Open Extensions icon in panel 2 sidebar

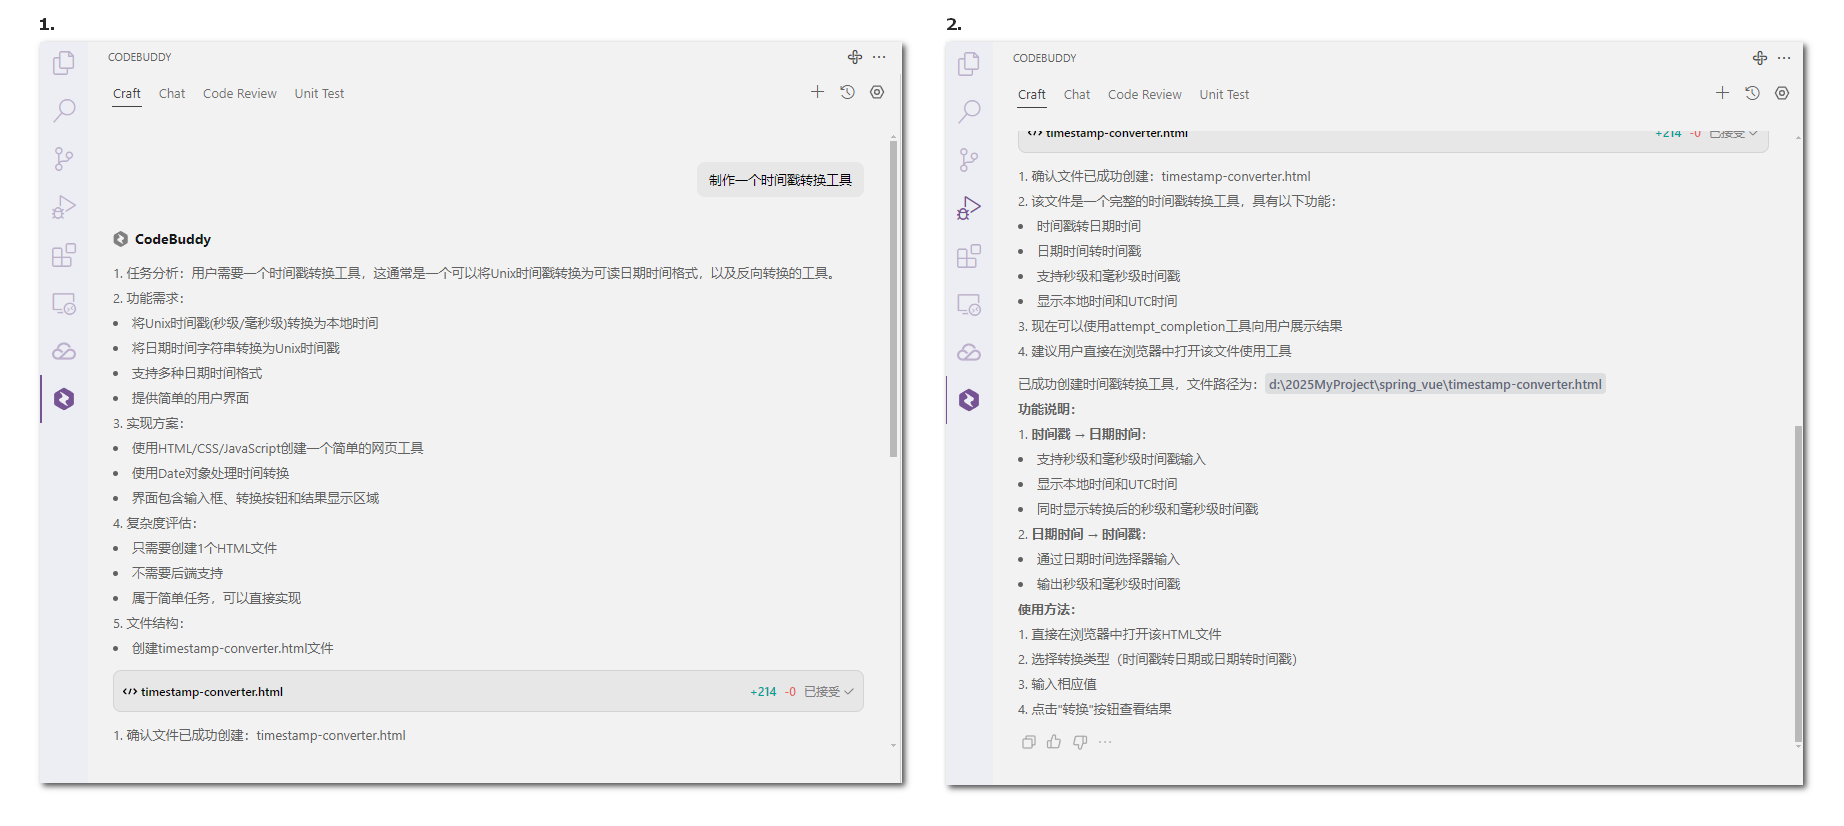point(969,256)
